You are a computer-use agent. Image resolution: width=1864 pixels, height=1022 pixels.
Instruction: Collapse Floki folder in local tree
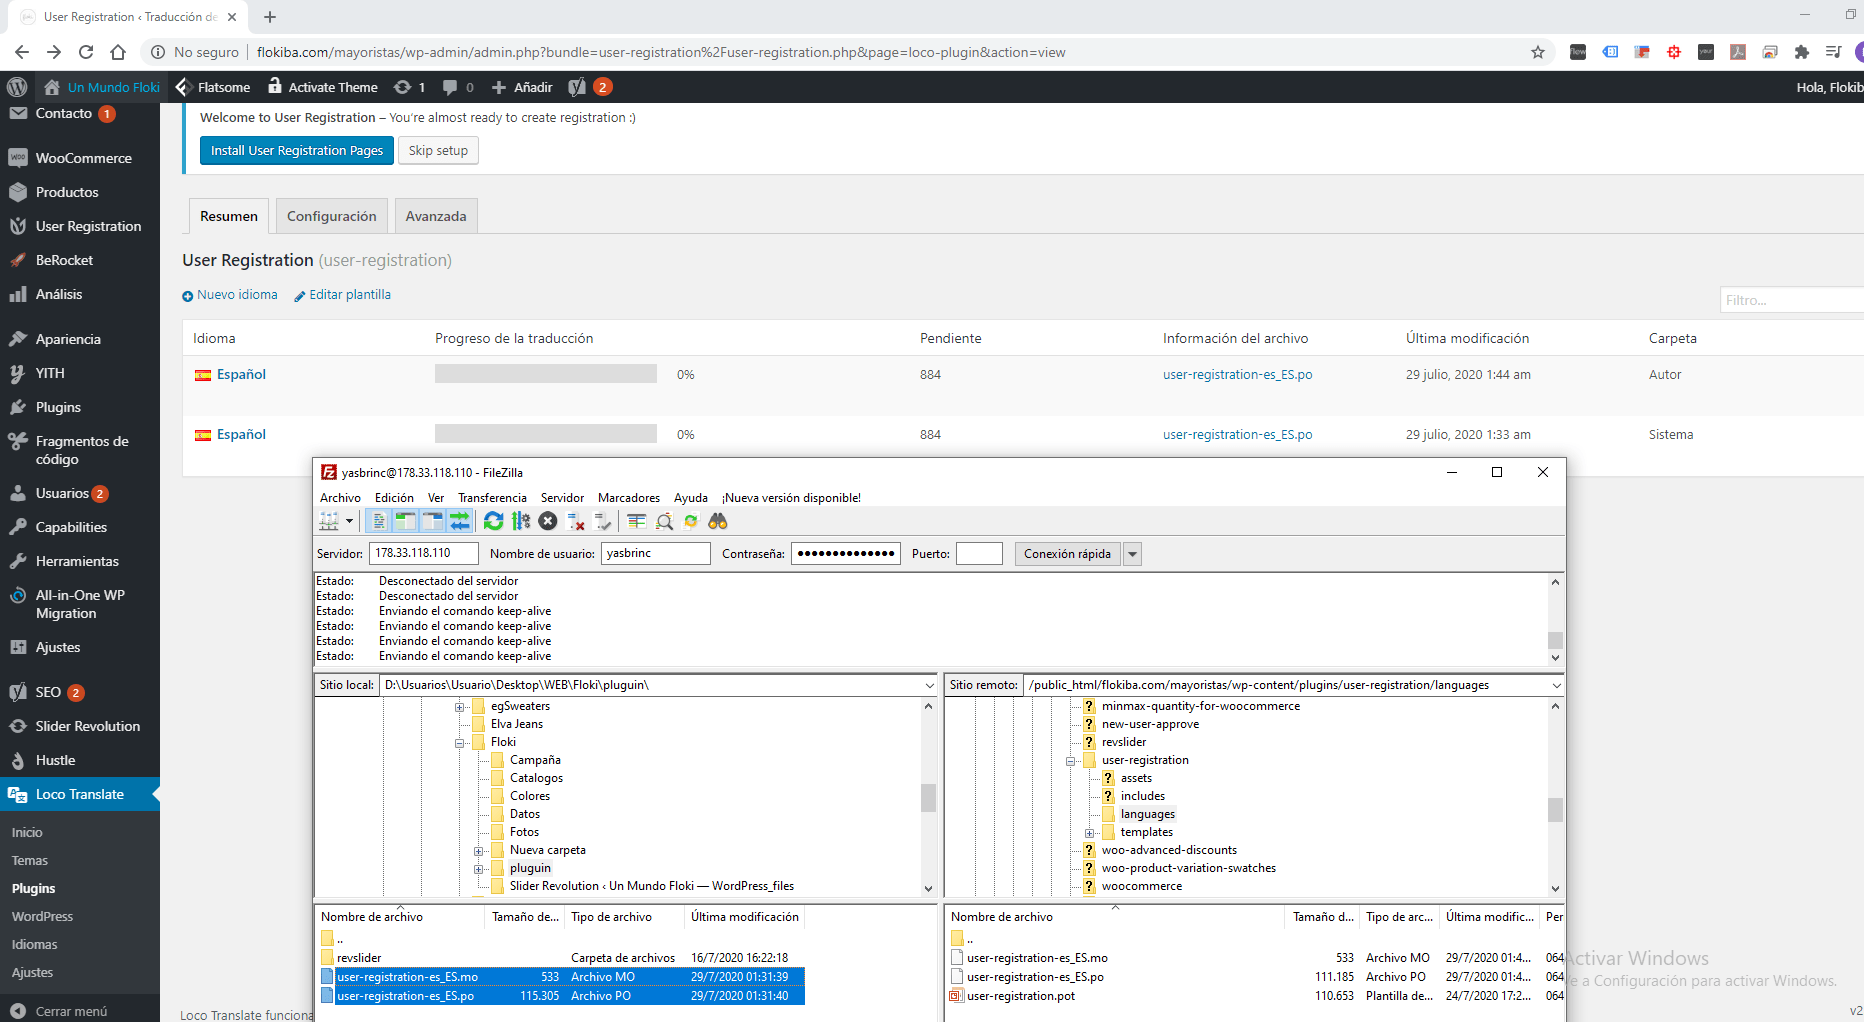(x=460, y=743)
